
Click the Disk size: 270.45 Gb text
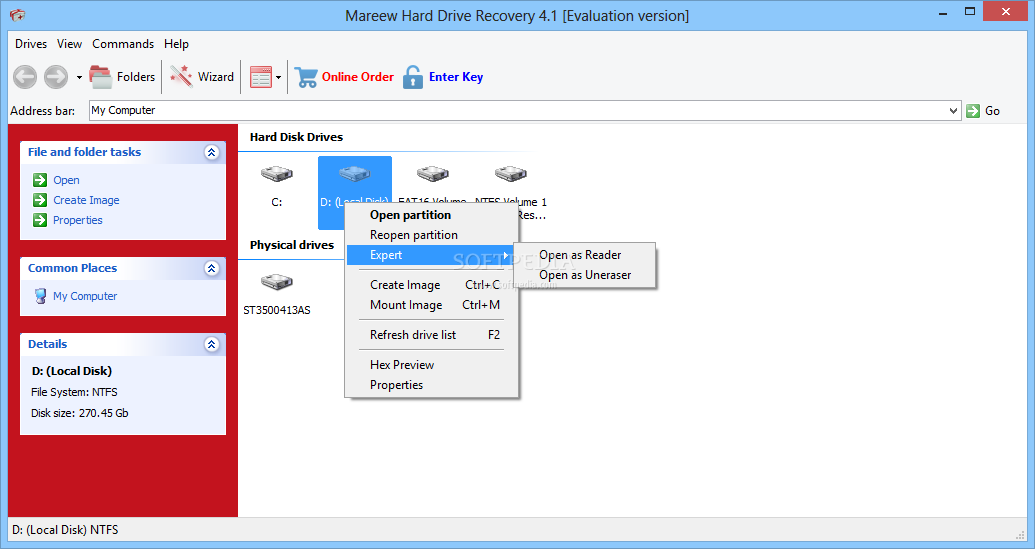tap(80, 414)
